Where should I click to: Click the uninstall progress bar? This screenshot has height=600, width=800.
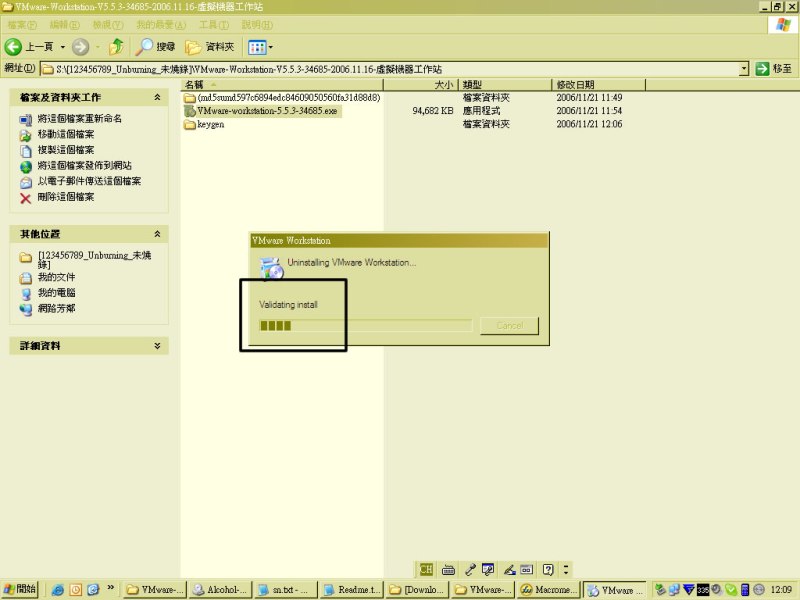coord(365,326)
